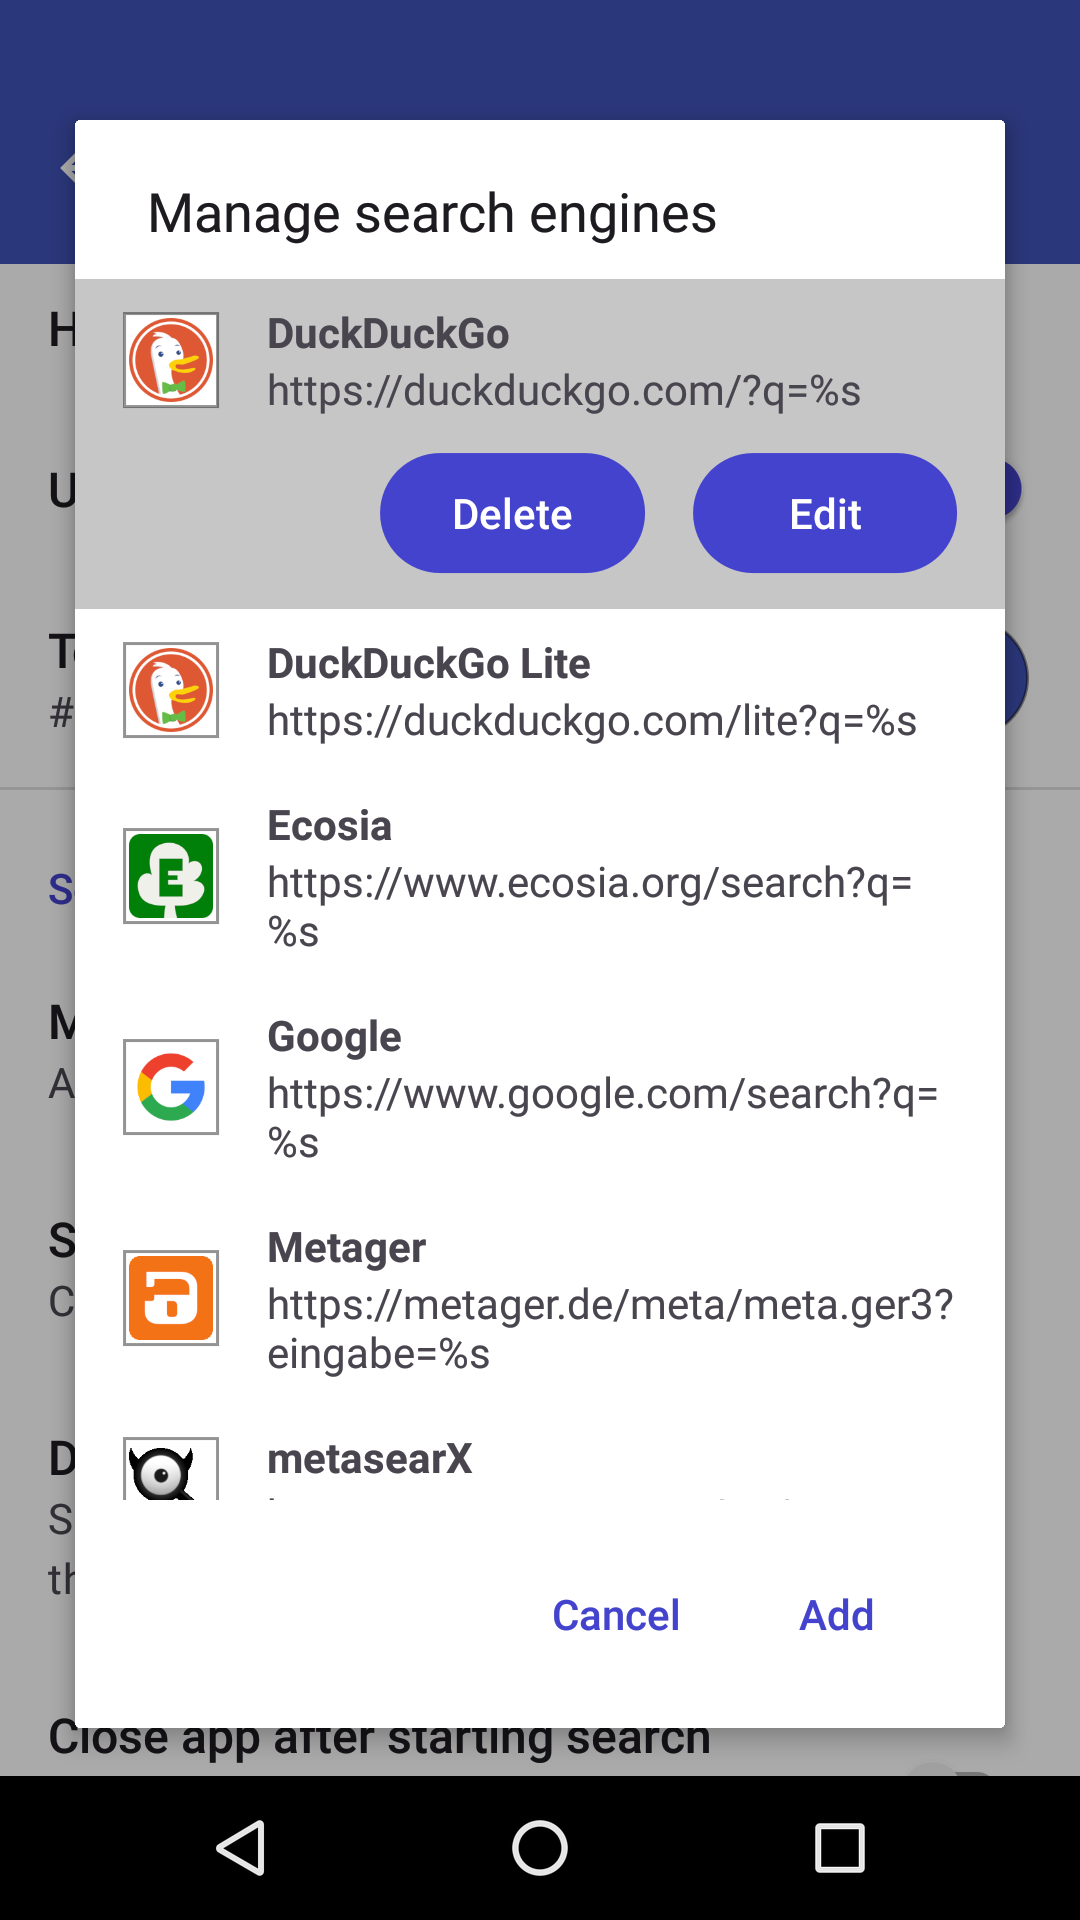The height and width of the screenshot is (1920, 1080).
Task: Edit the DuckDuckGo search engine
Action: coord(825,514)
